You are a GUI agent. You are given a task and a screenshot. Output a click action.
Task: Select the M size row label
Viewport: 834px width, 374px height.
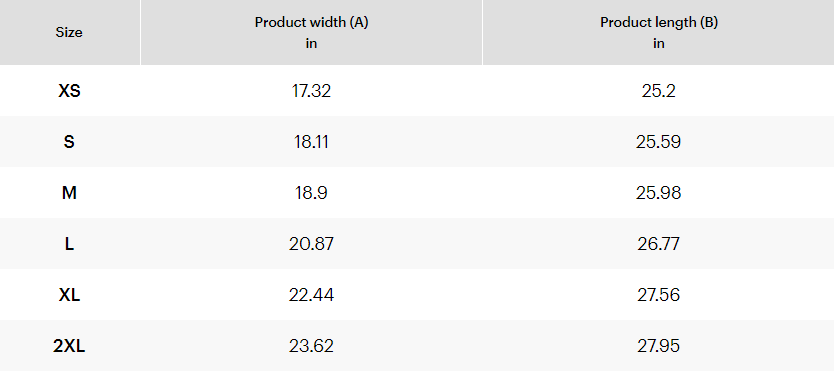coord(69,193)
